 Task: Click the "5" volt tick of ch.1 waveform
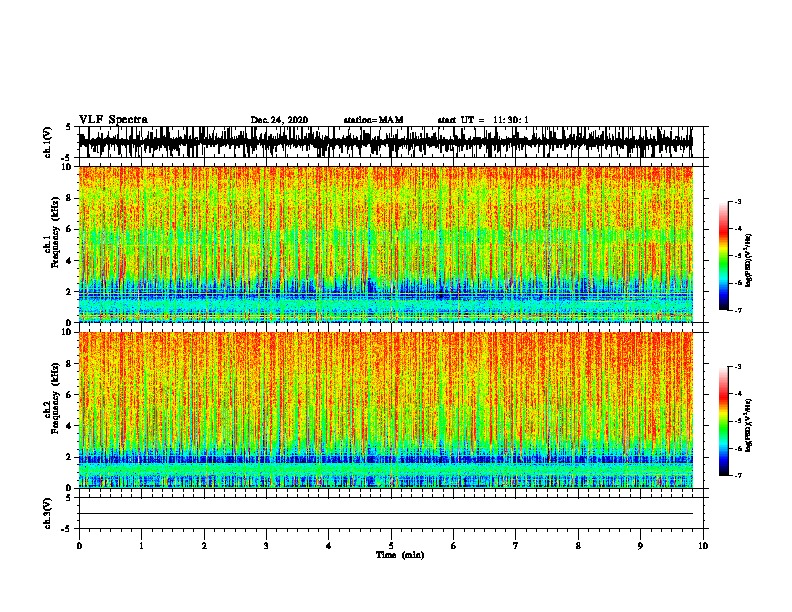coord(69,127)
